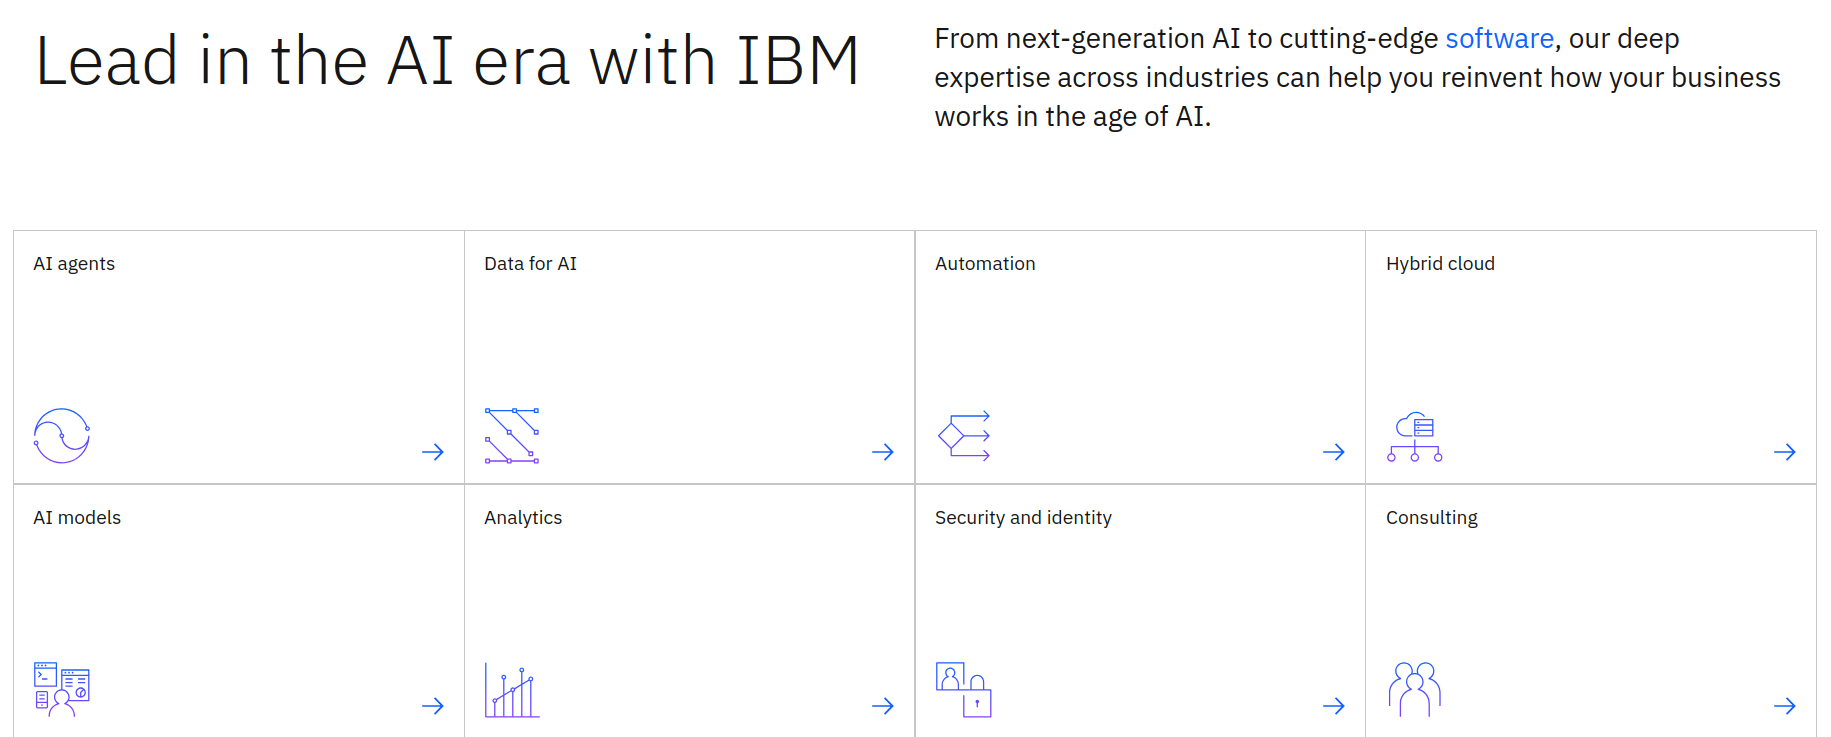
Task: Follow the arrow on the Hybrid cloud card
Action: coord(1785,452)
